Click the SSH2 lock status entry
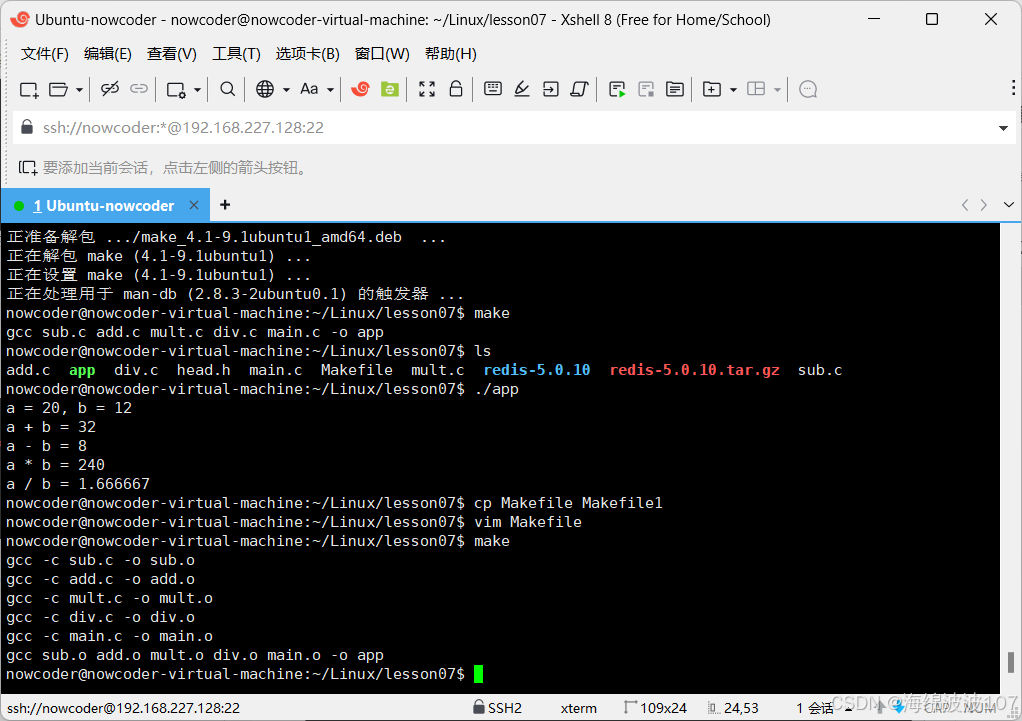 pos(498,708)
